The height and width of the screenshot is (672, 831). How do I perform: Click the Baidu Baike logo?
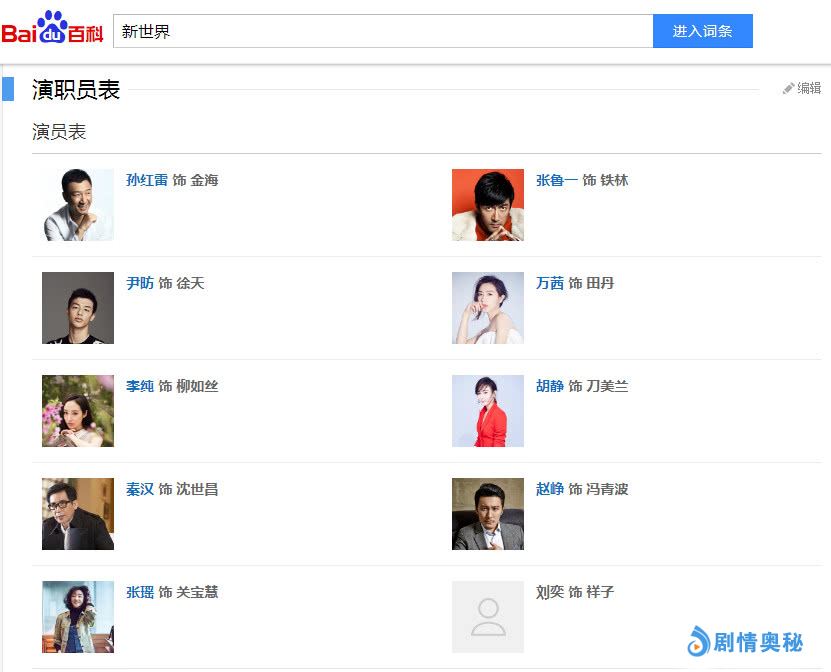[x=52, y=30]
